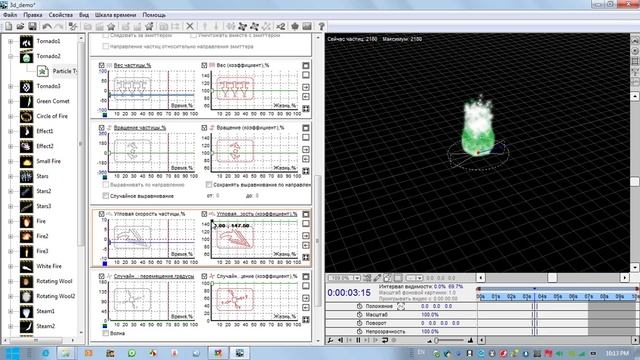Collapse the Tornado2 tree node

pos(11,56)
